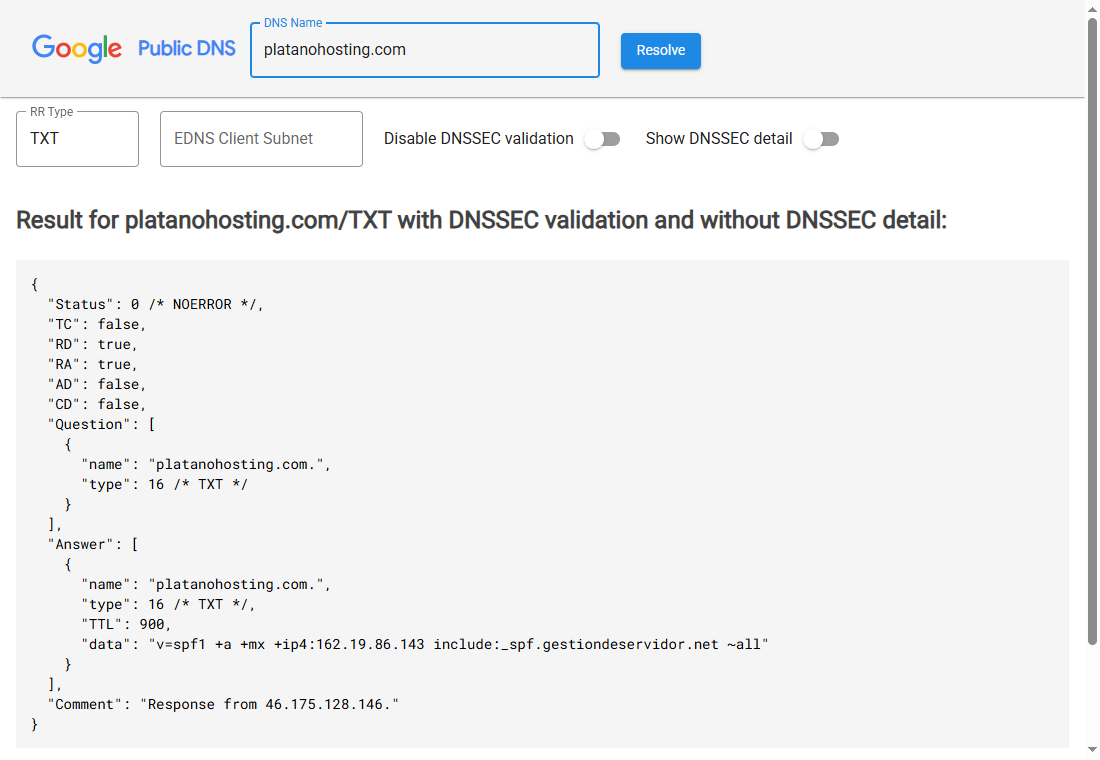Click the Question "type": 16 TXT line
The height and width of the screenshot is (760, 1100).
point(165,484)
